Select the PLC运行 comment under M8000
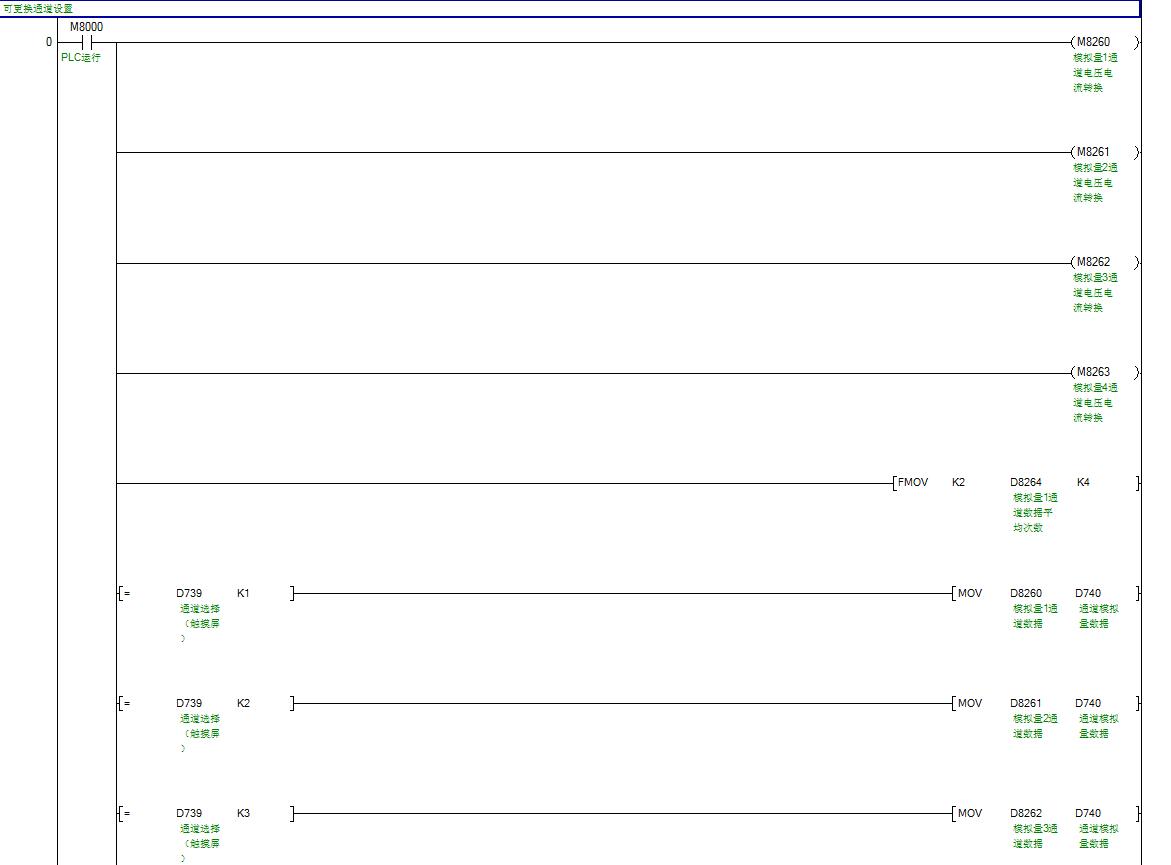The image size is (1171, 865). pyautogui.click(x=80, y=58)
